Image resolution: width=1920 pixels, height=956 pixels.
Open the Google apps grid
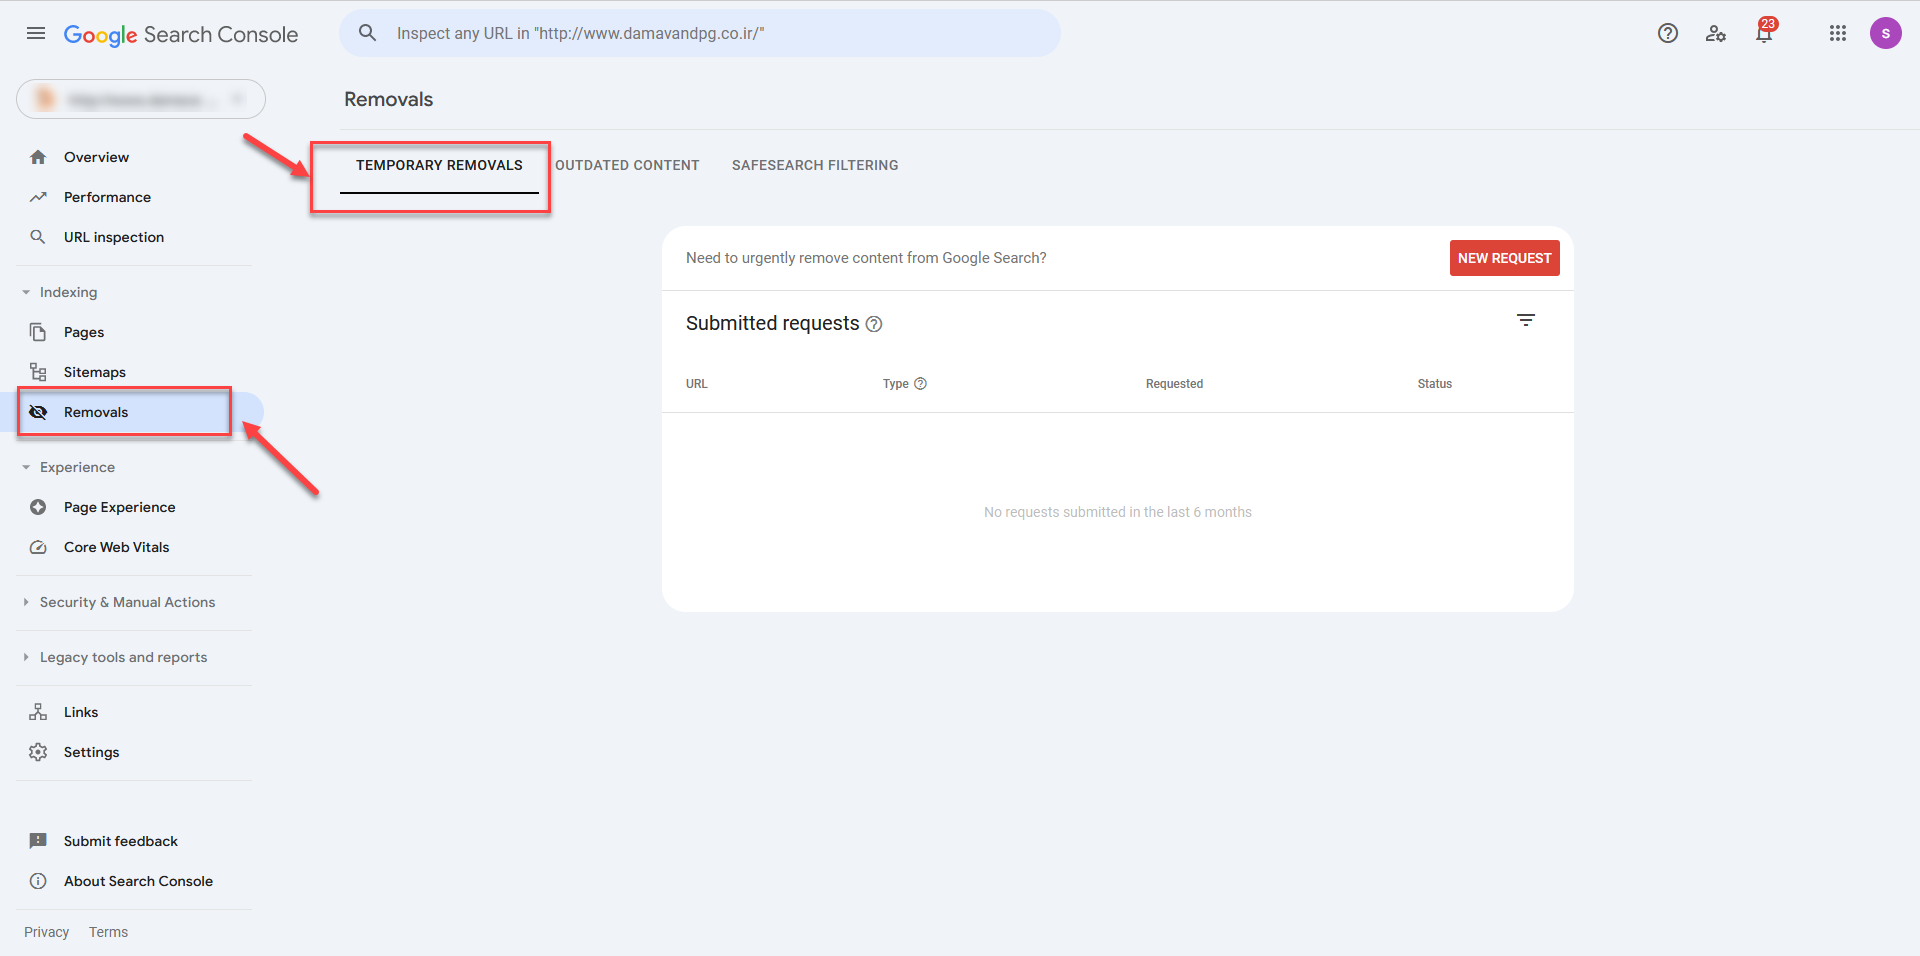tap(1837, 33)
